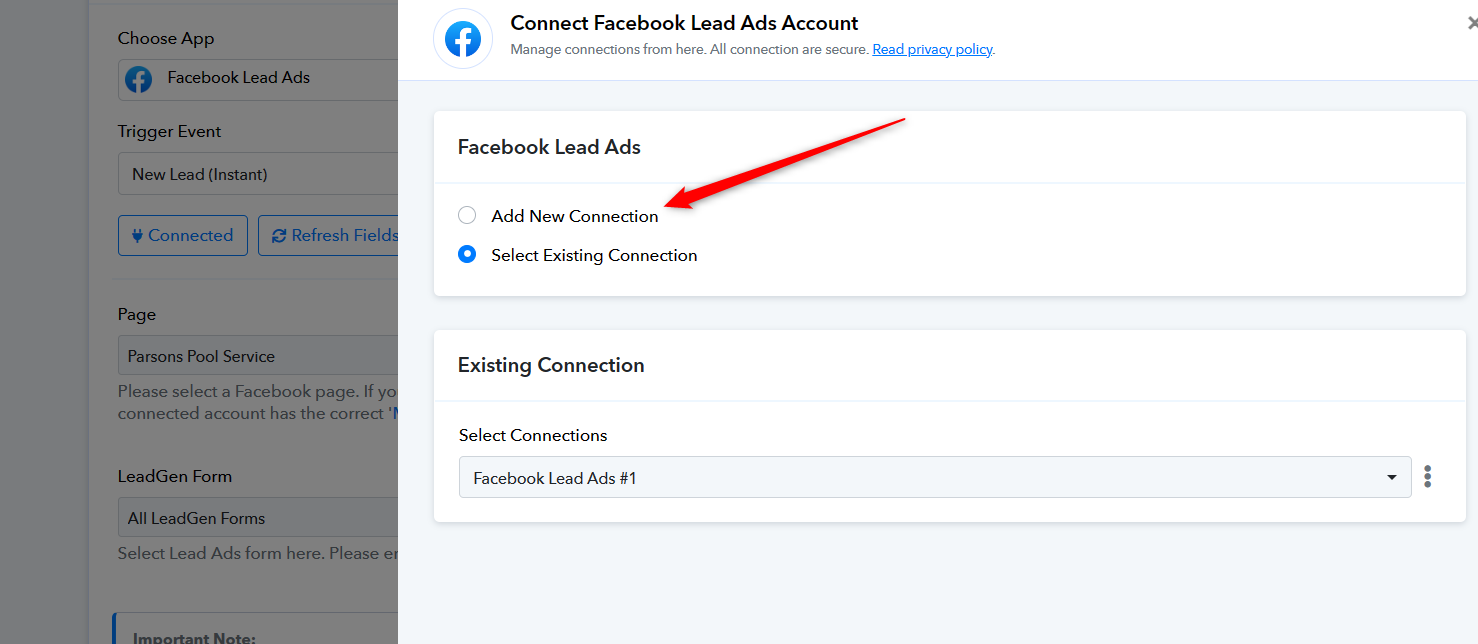
Task: Click the Add New Connection label text
Action: (575, 216)
